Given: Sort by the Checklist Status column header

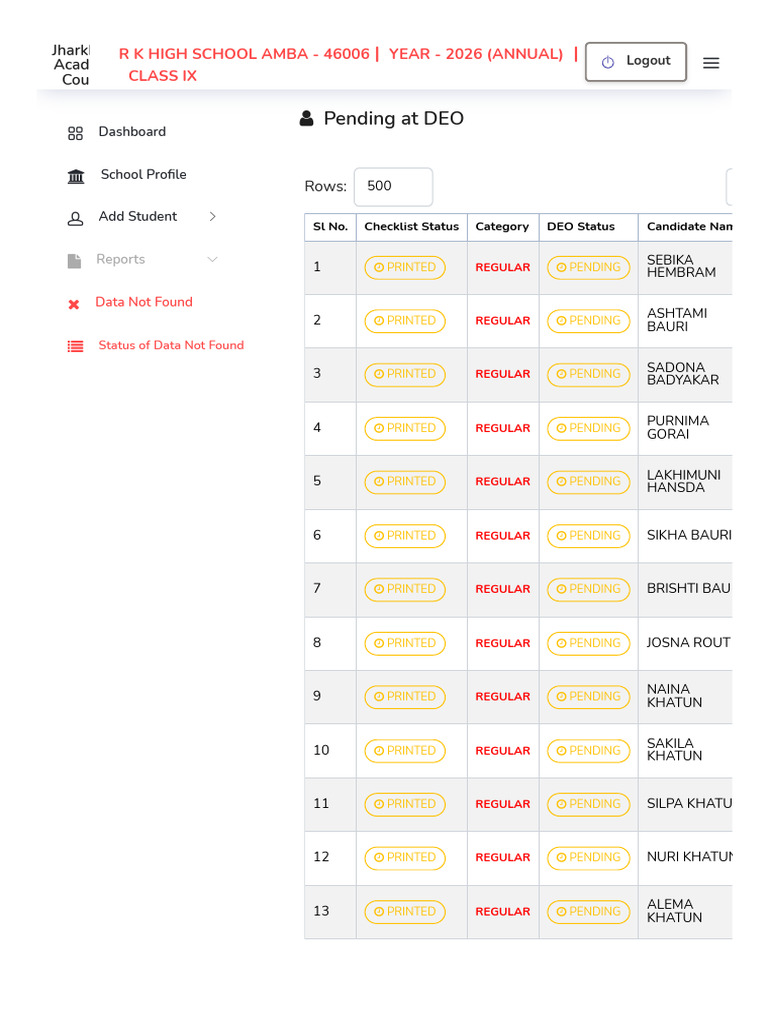Looking at the screenshot, I should pyautogui.click(x=411, y=227).
